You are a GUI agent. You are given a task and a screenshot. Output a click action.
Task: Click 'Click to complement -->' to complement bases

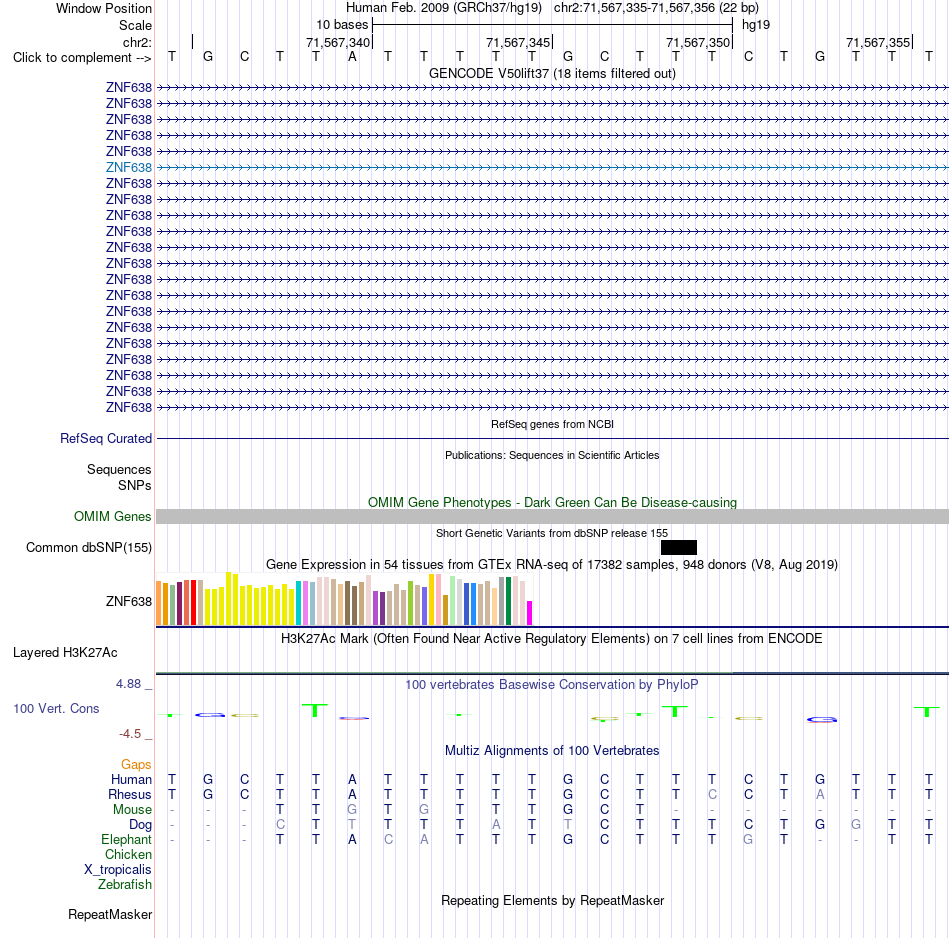pyautogui.click(x=82, y=58)
